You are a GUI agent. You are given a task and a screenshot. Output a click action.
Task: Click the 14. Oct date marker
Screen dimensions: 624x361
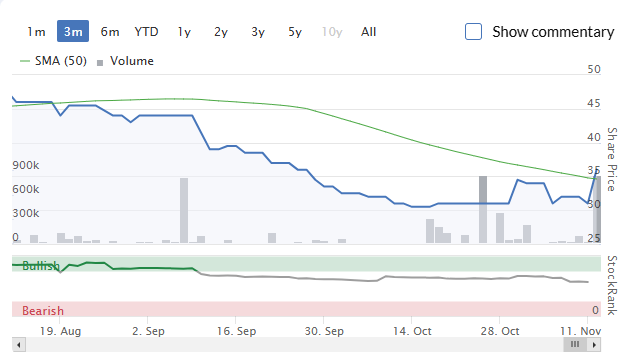coord(412,331)
